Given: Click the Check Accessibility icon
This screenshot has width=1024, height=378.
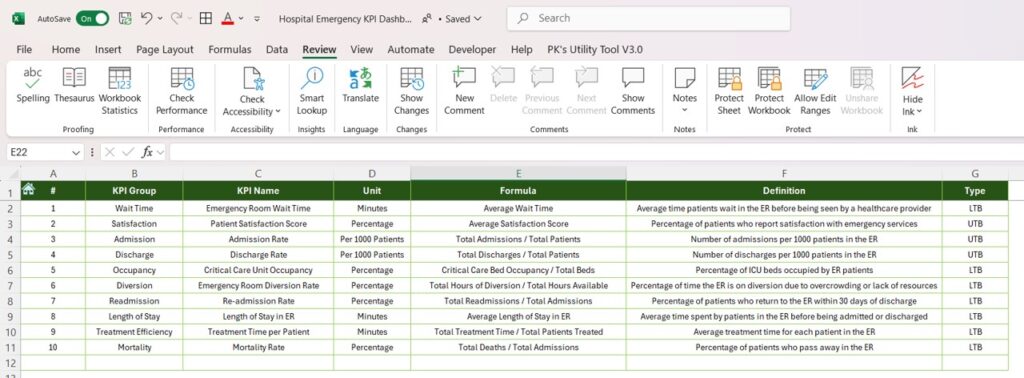Looking at the screenshot, I should point(252,78).
